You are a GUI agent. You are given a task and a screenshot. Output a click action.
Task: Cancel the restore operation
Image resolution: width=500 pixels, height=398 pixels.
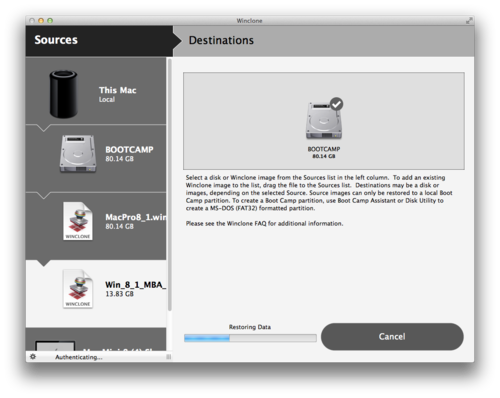pos(392,337)
